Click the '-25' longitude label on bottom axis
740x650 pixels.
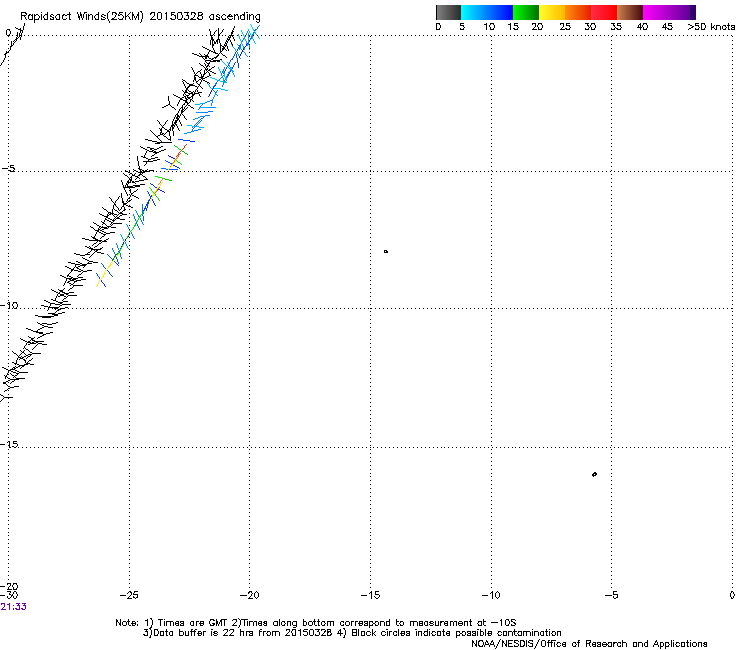tap(129, 595)
